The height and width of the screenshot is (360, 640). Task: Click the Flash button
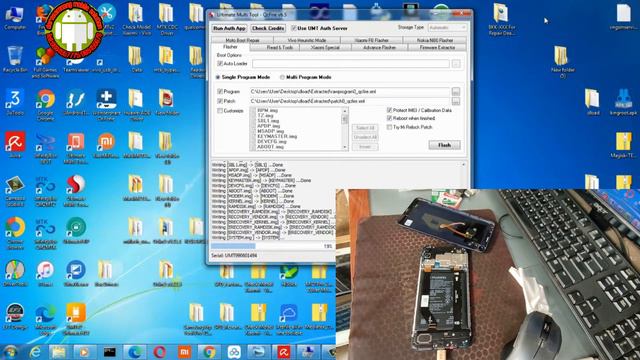[x=444, y=145]
